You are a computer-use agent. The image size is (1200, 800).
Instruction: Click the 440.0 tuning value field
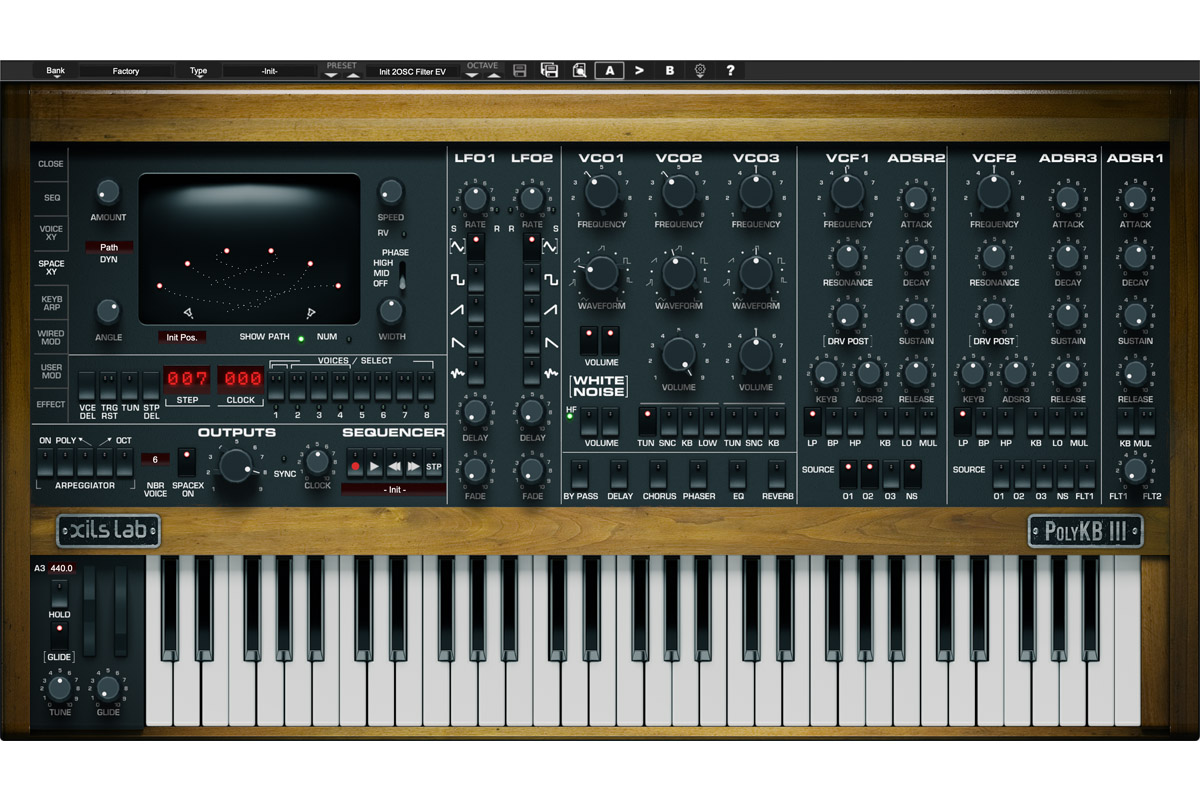(63, 568)
